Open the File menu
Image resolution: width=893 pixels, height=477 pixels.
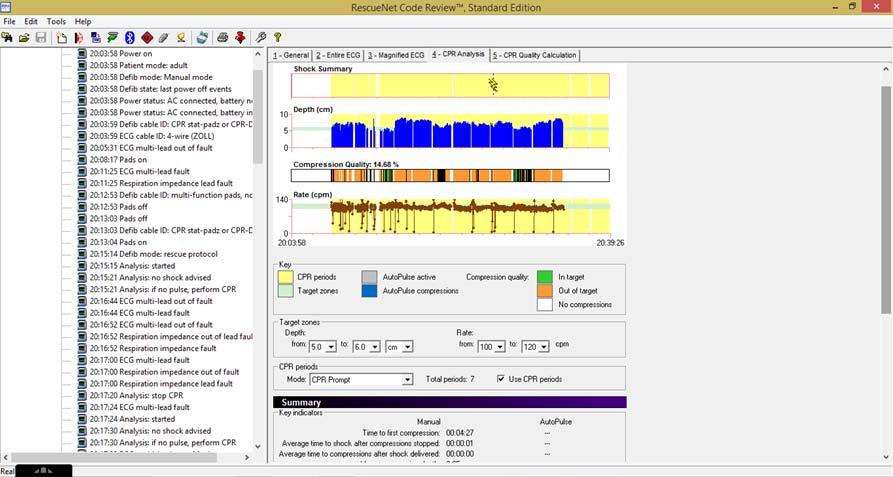tap(10, 21)
